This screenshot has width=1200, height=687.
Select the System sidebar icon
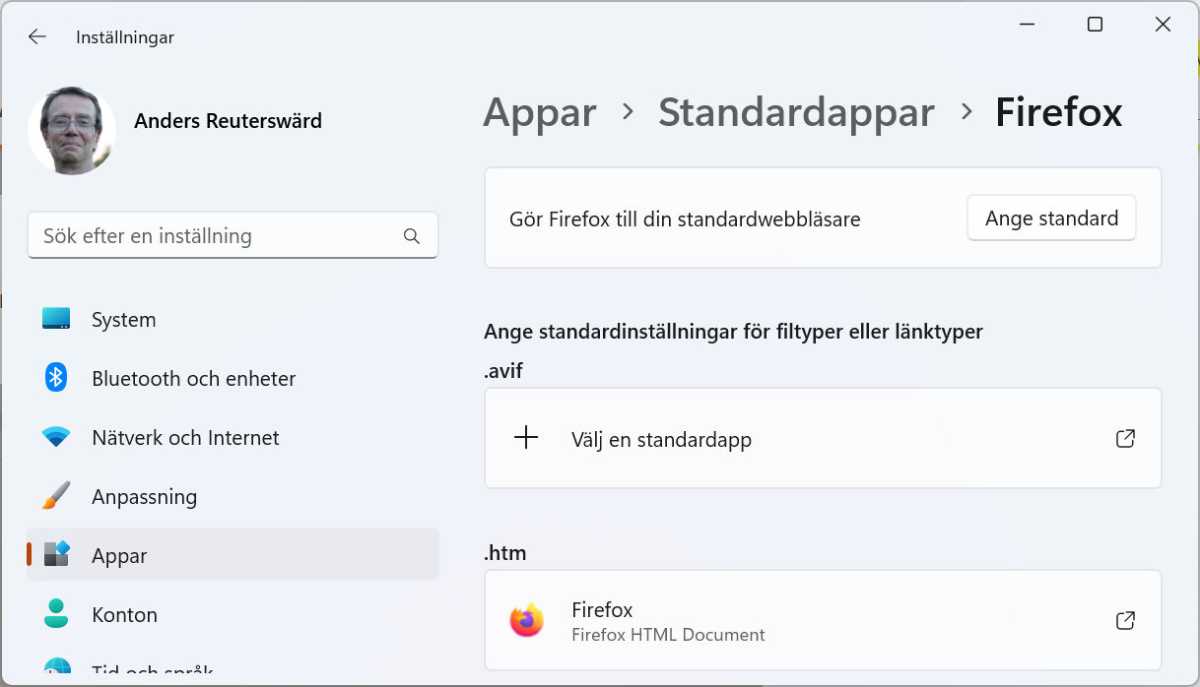57,319
